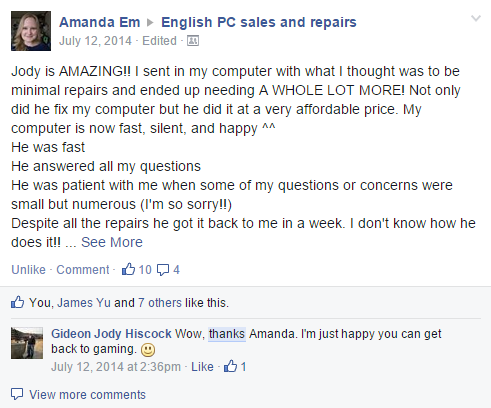Click the thumbs-up icon showing 10 likes
This screenshot has height=408, width=491.
pyautogui.click(x=128, y=269)
